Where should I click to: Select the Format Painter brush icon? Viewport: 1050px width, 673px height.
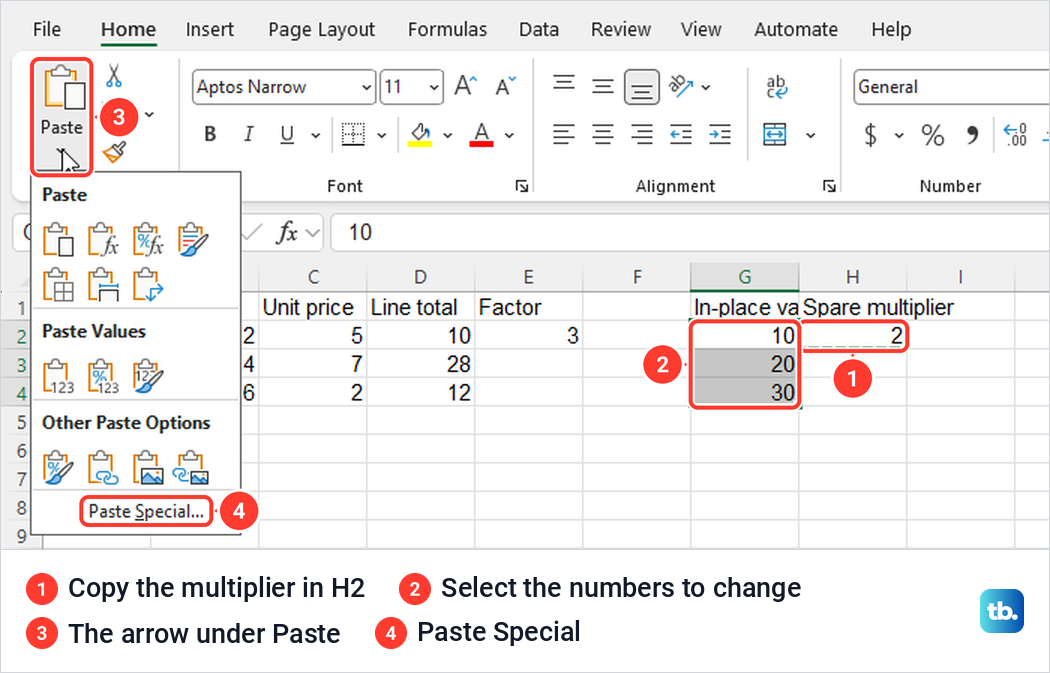click(115, 152)
